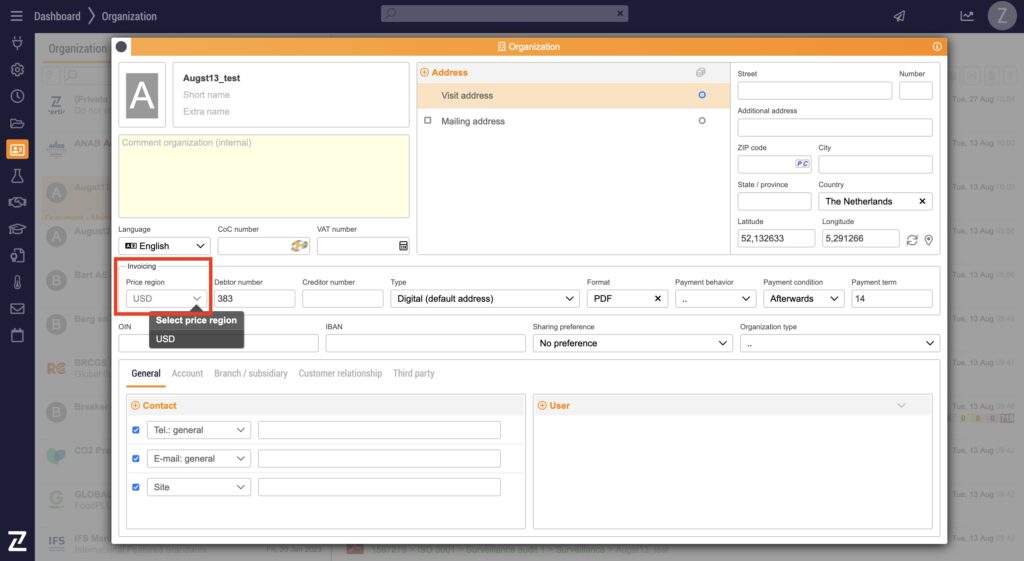Open the Language dropdown set to English

pos(164,246)
